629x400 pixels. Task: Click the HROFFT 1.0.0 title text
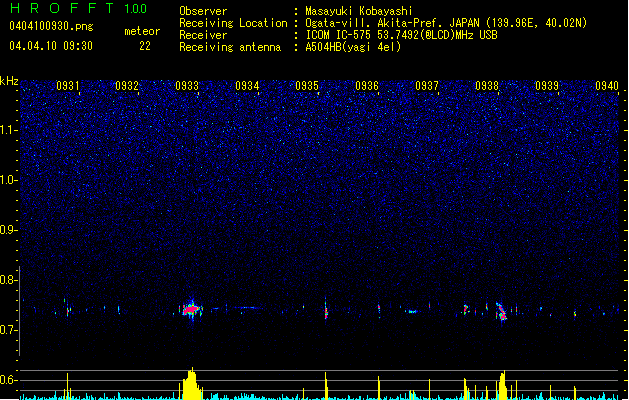pos(79,8)
